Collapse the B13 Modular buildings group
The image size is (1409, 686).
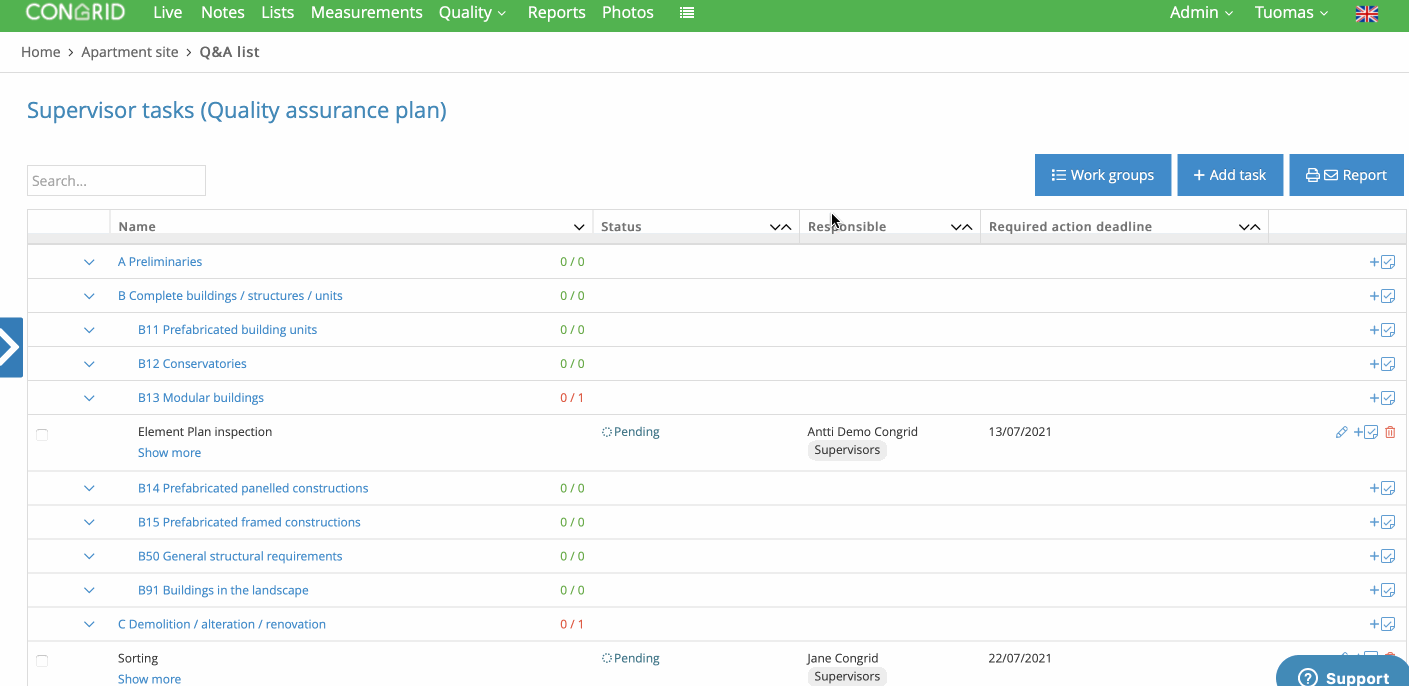(x=89, y=398)
